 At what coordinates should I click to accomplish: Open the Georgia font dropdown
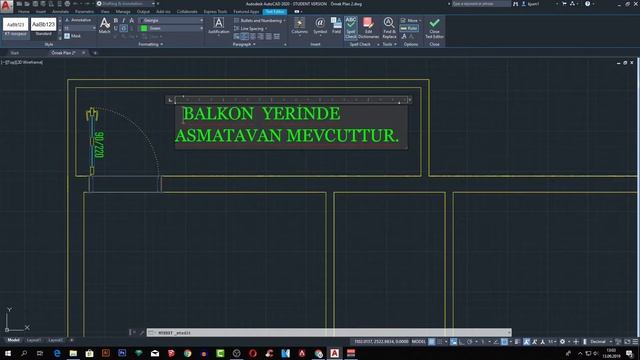pyautogui.click(x=171, y=20)
